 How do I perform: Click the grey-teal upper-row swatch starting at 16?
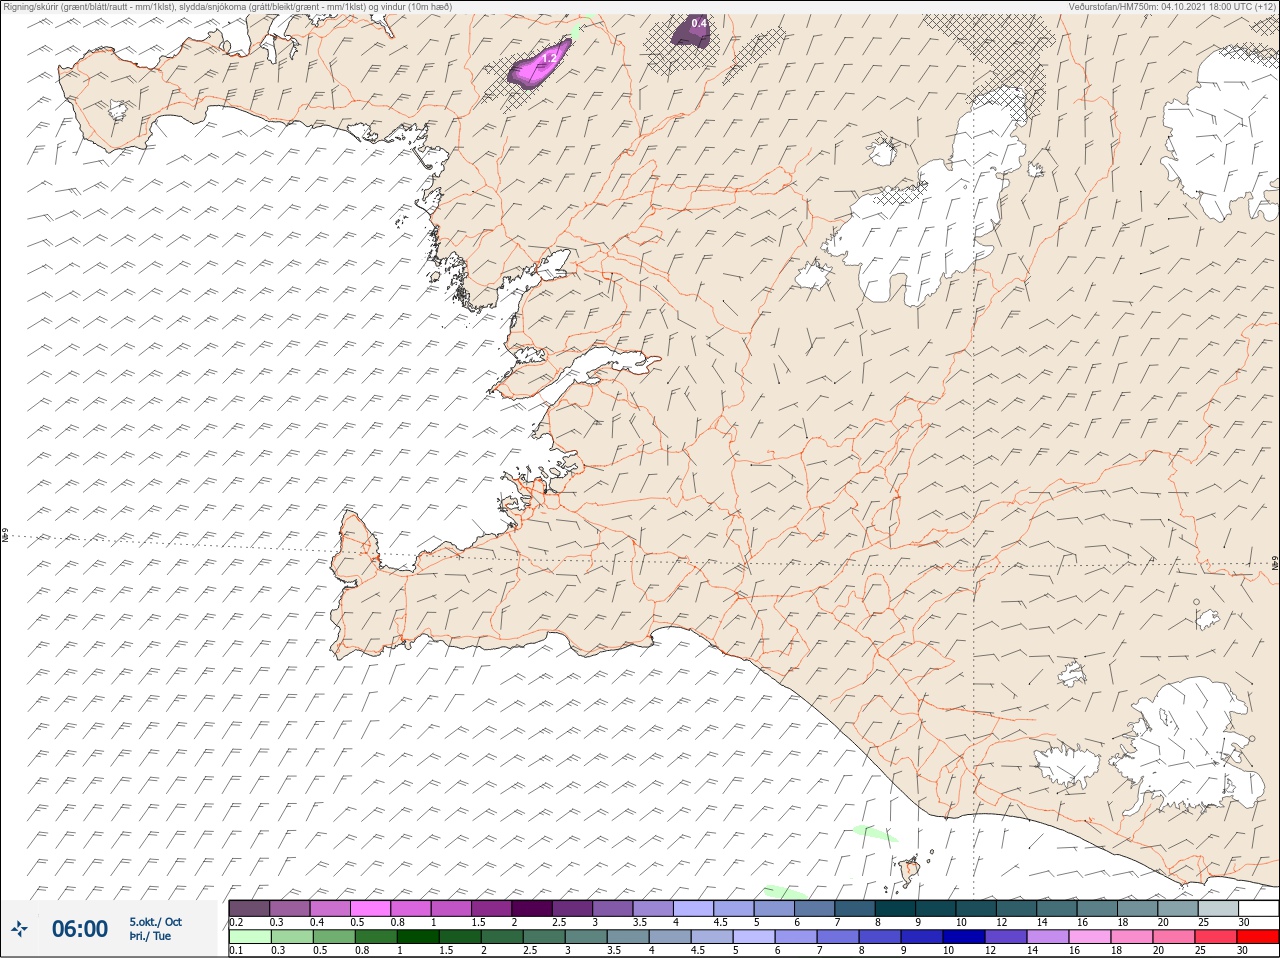[x=1097, y=908]
